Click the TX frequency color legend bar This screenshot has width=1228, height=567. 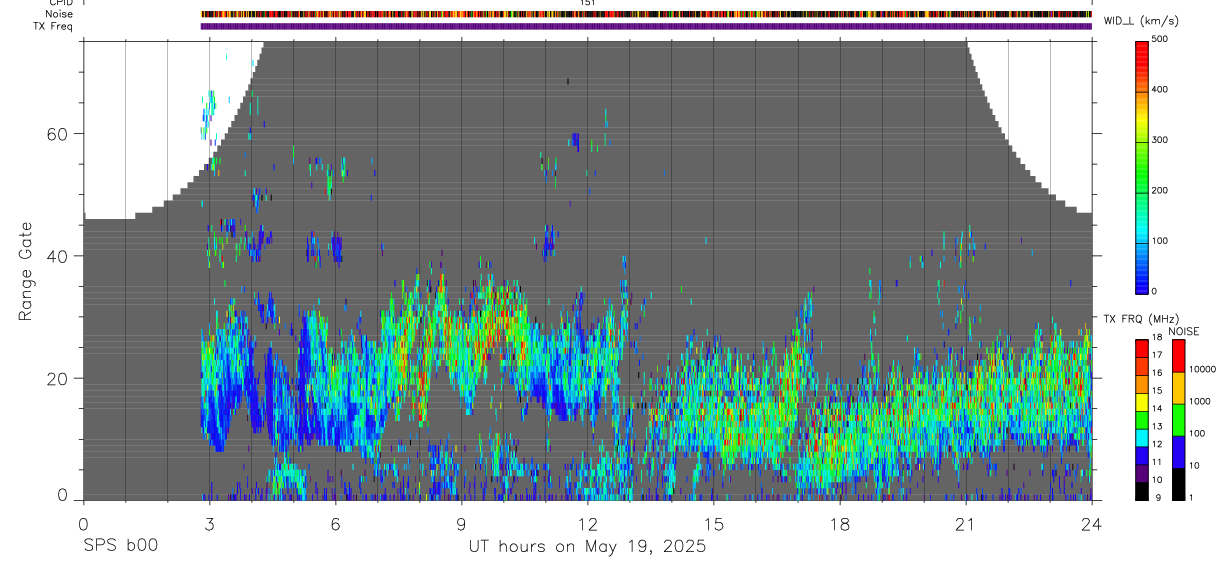[1143, 420]
